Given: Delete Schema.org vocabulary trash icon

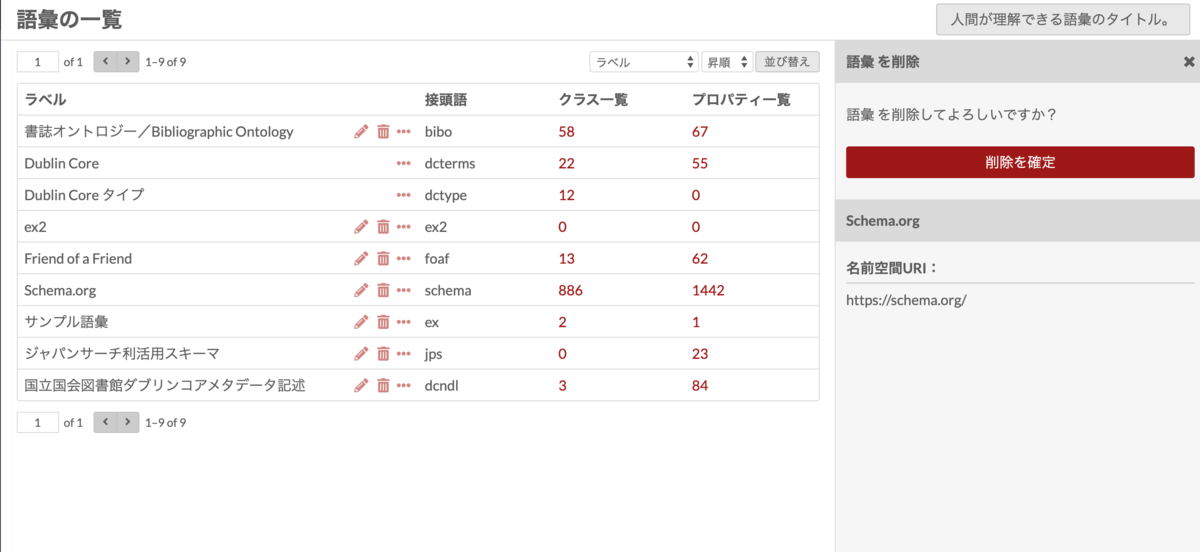Looking at the screenshot, I should pyautogui.click(x=383, y=290).
